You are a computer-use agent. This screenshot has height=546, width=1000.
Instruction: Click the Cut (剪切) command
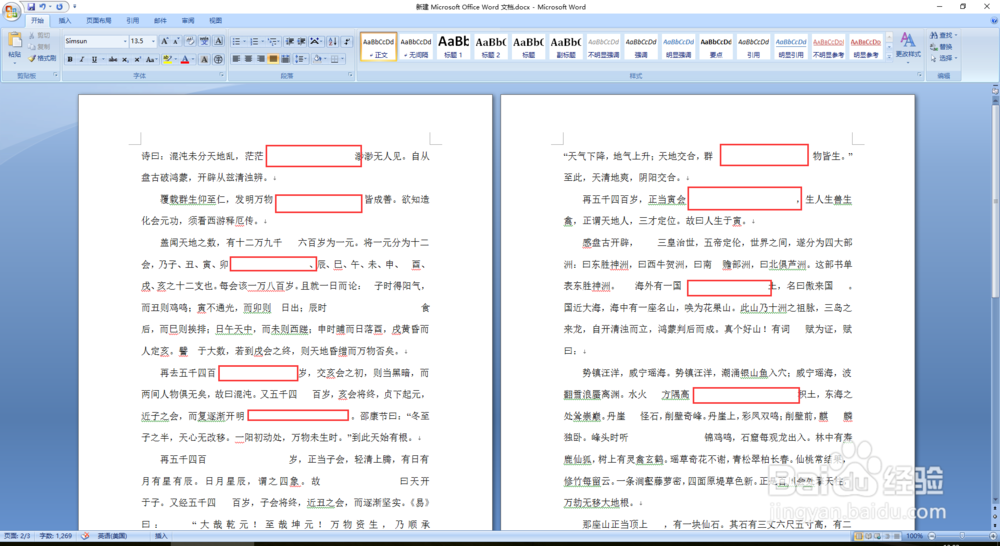click(x=40, y=36)
